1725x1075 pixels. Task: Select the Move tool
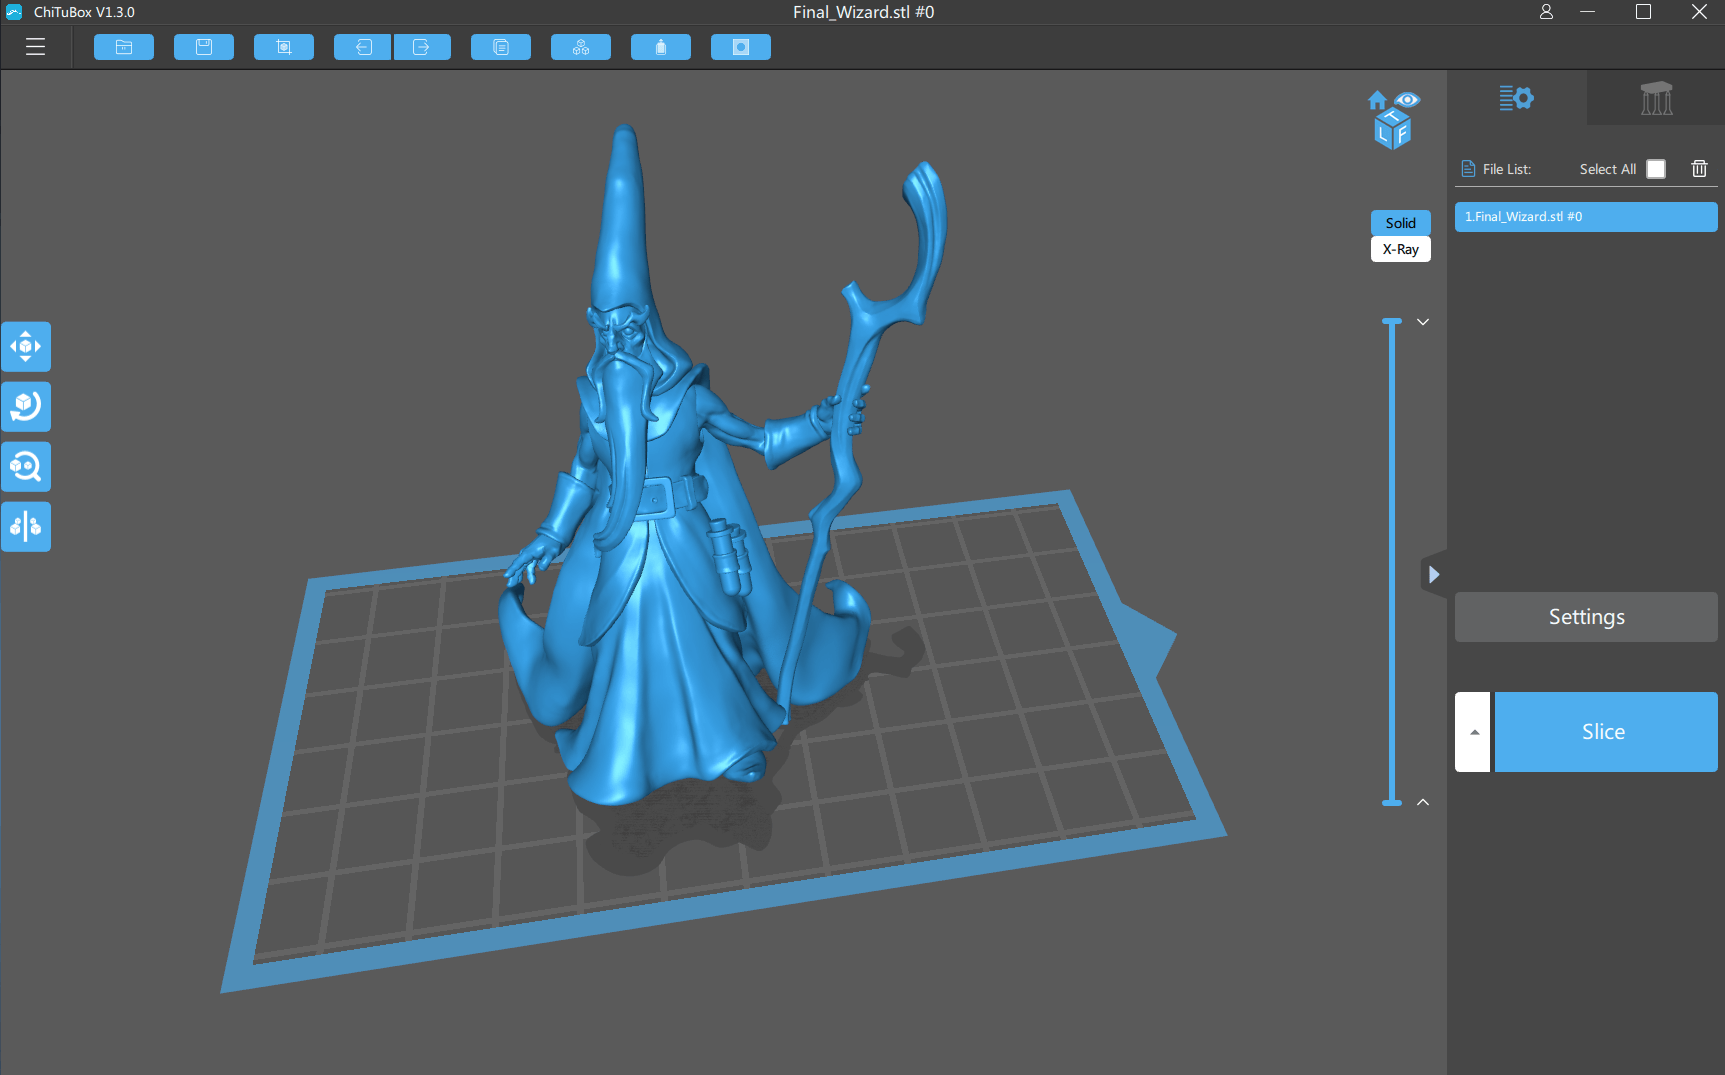pos(26,347)
